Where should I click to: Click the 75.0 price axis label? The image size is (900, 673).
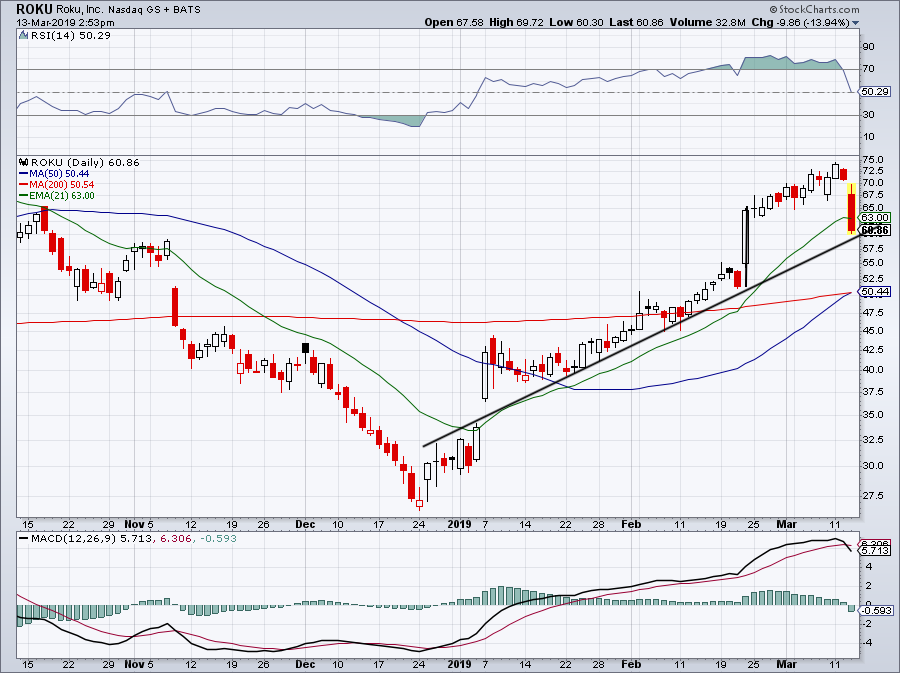click(x=872, y=160)
